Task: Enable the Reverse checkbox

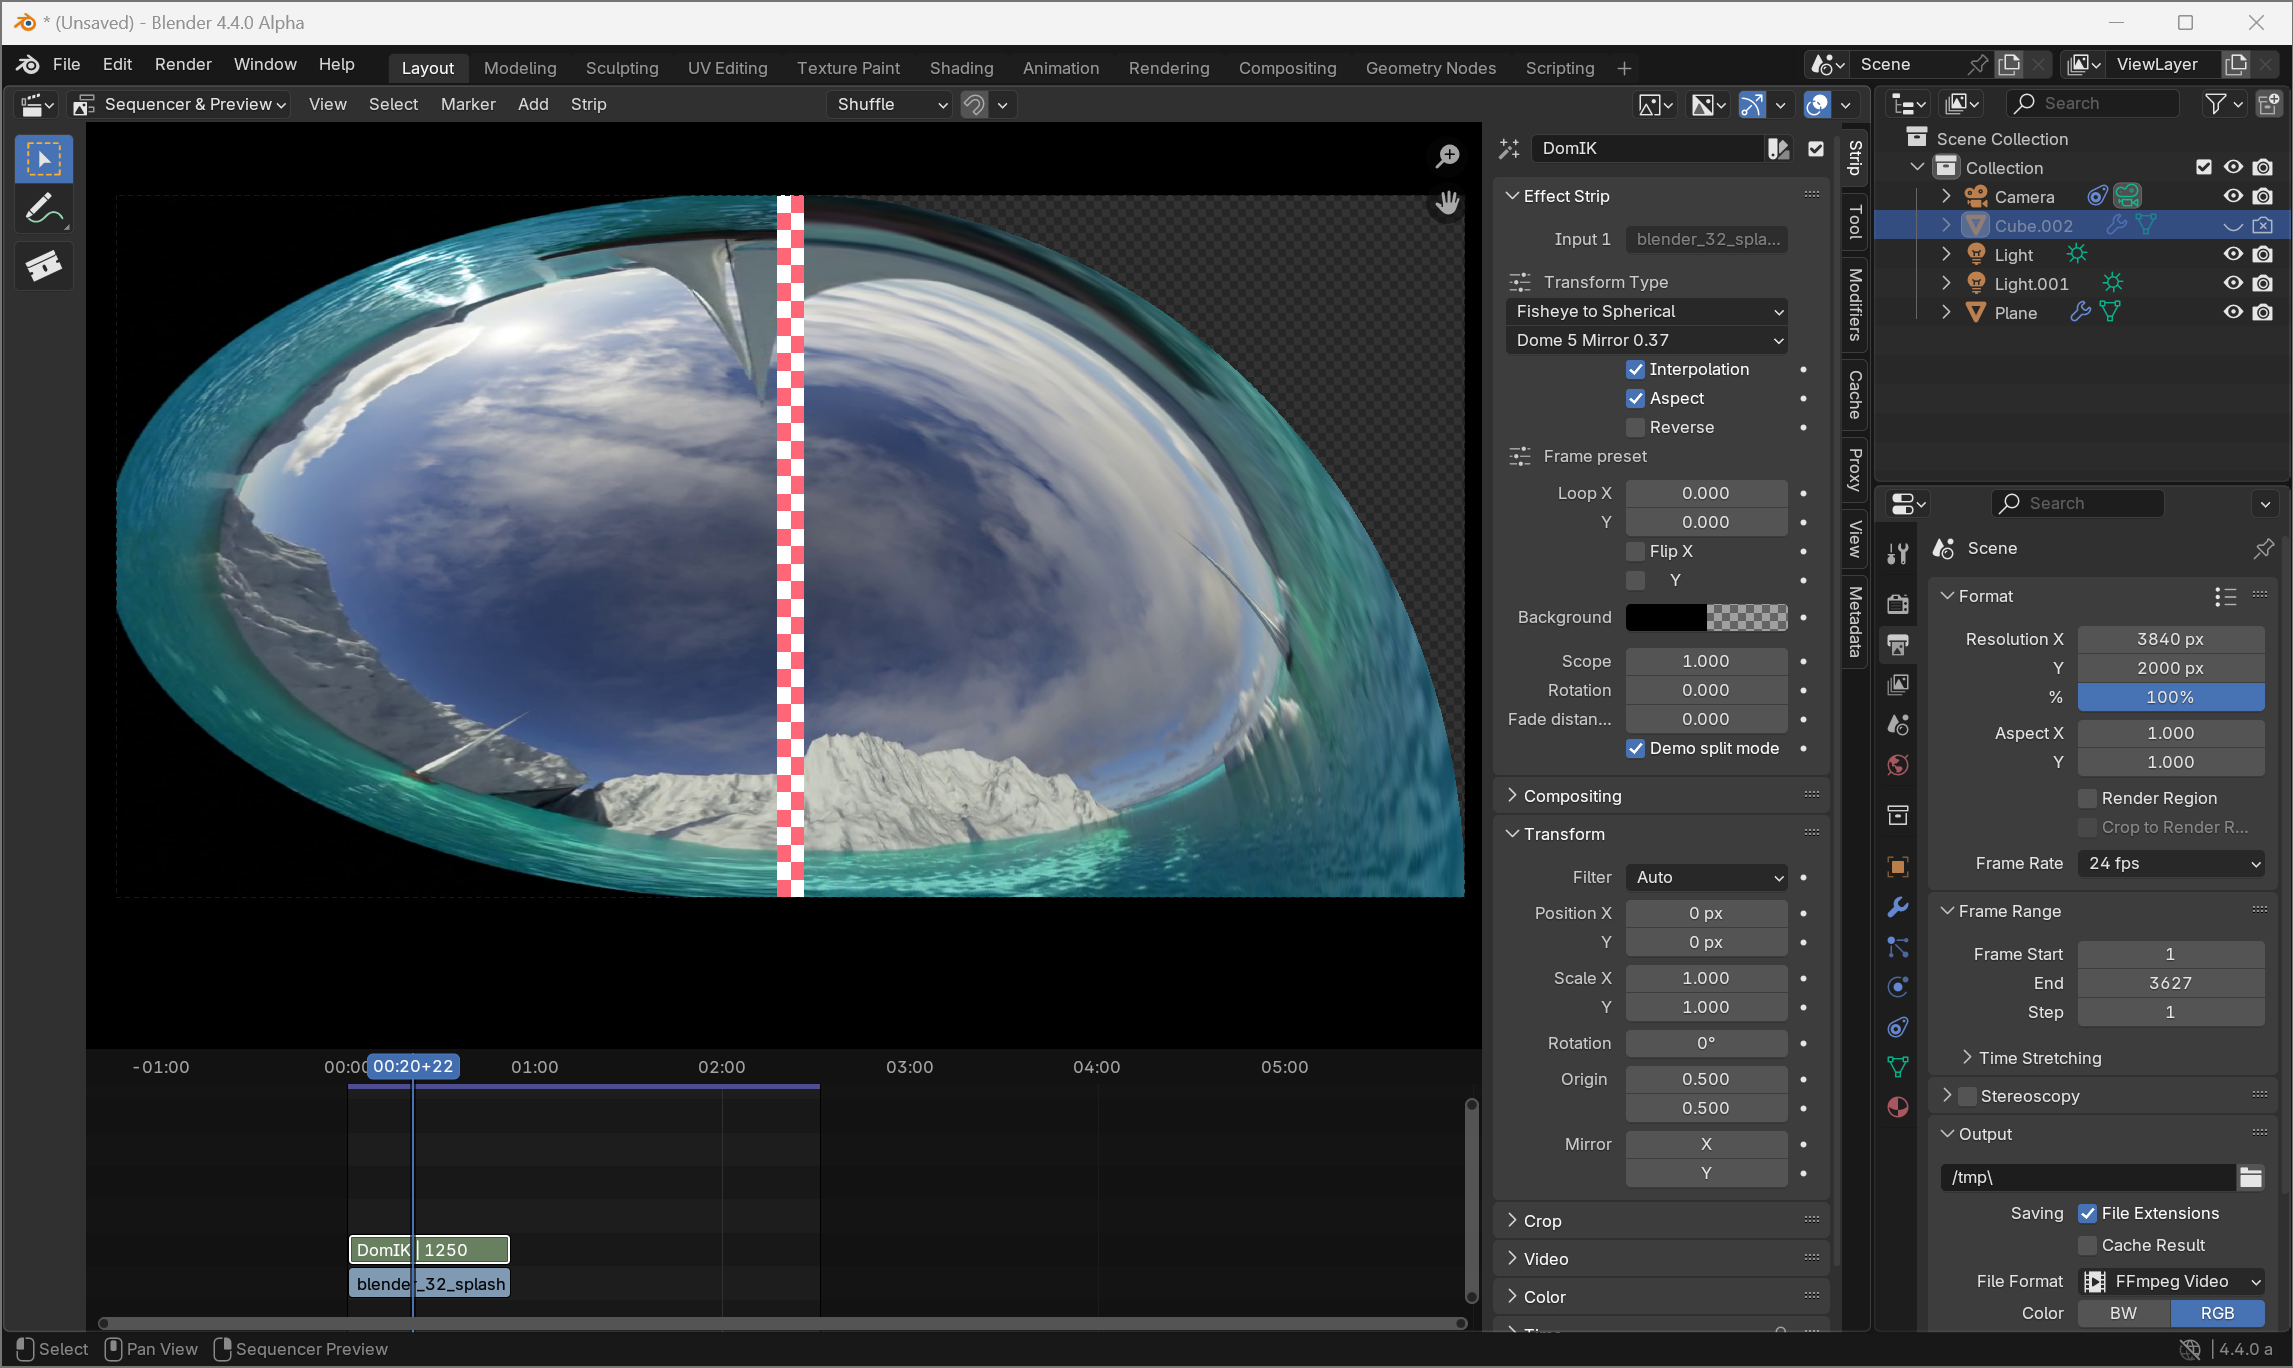Action: [x=1636, y=427]
